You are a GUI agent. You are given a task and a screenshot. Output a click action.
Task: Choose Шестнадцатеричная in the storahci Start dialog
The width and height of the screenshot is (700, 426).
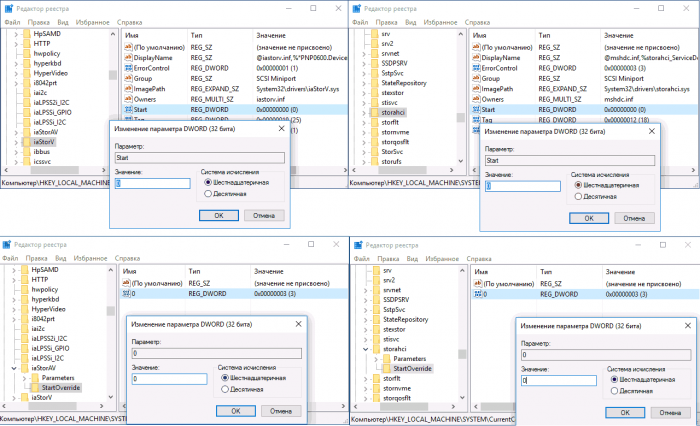click(x=579, y=185)
